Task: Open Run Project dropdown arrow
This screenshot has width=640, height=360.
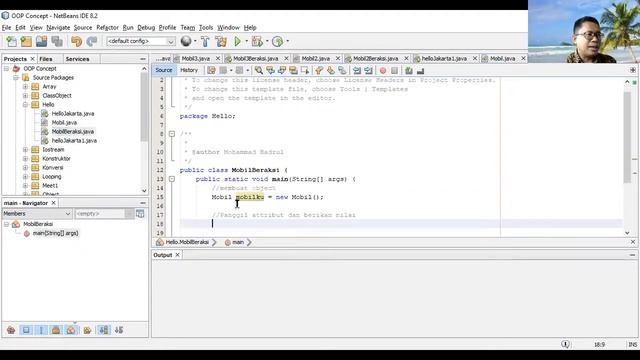Action: (x=246, y=41)
